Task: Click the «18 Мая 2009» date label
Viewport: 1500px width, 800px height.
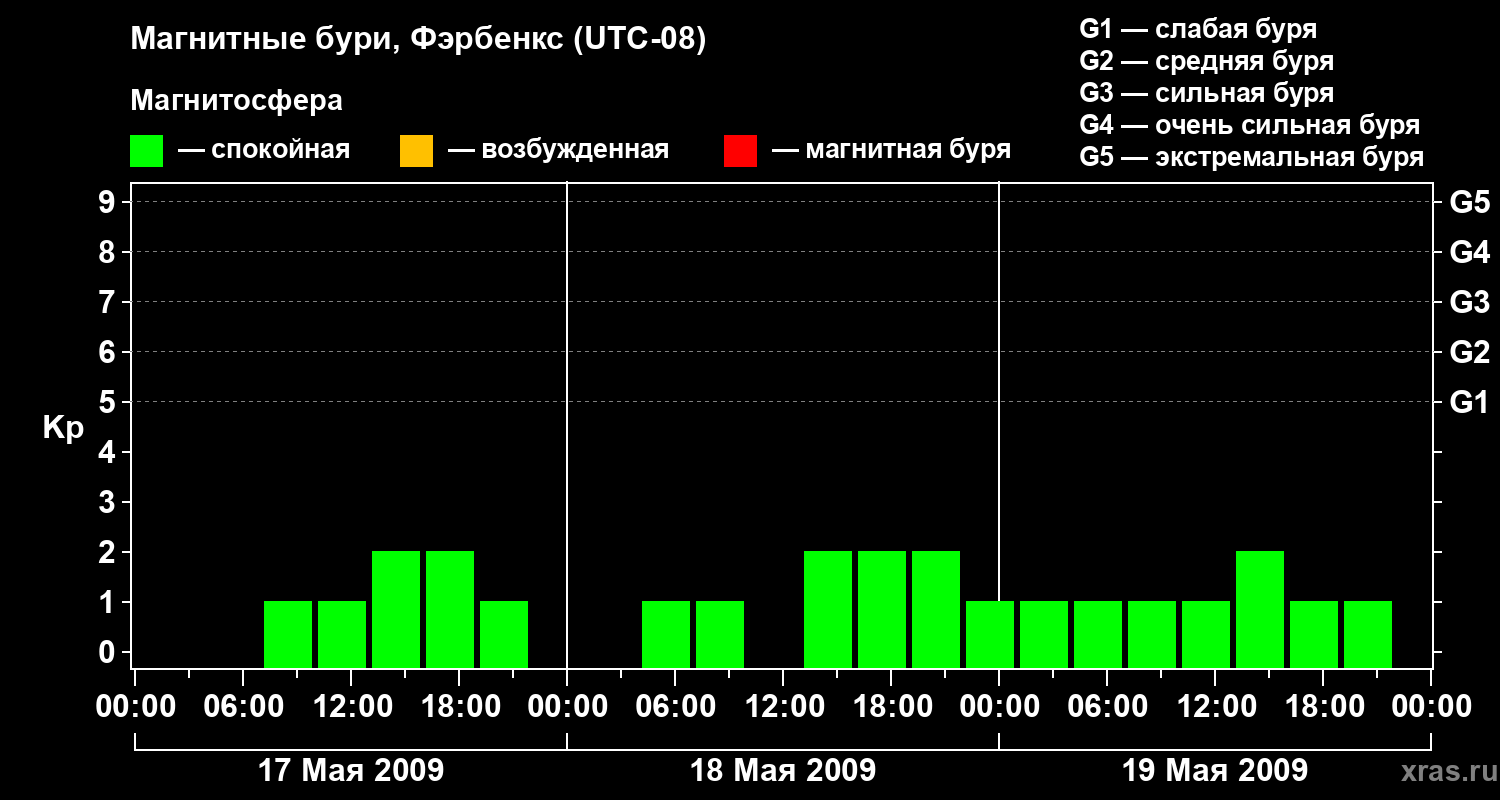Action: 783,771
